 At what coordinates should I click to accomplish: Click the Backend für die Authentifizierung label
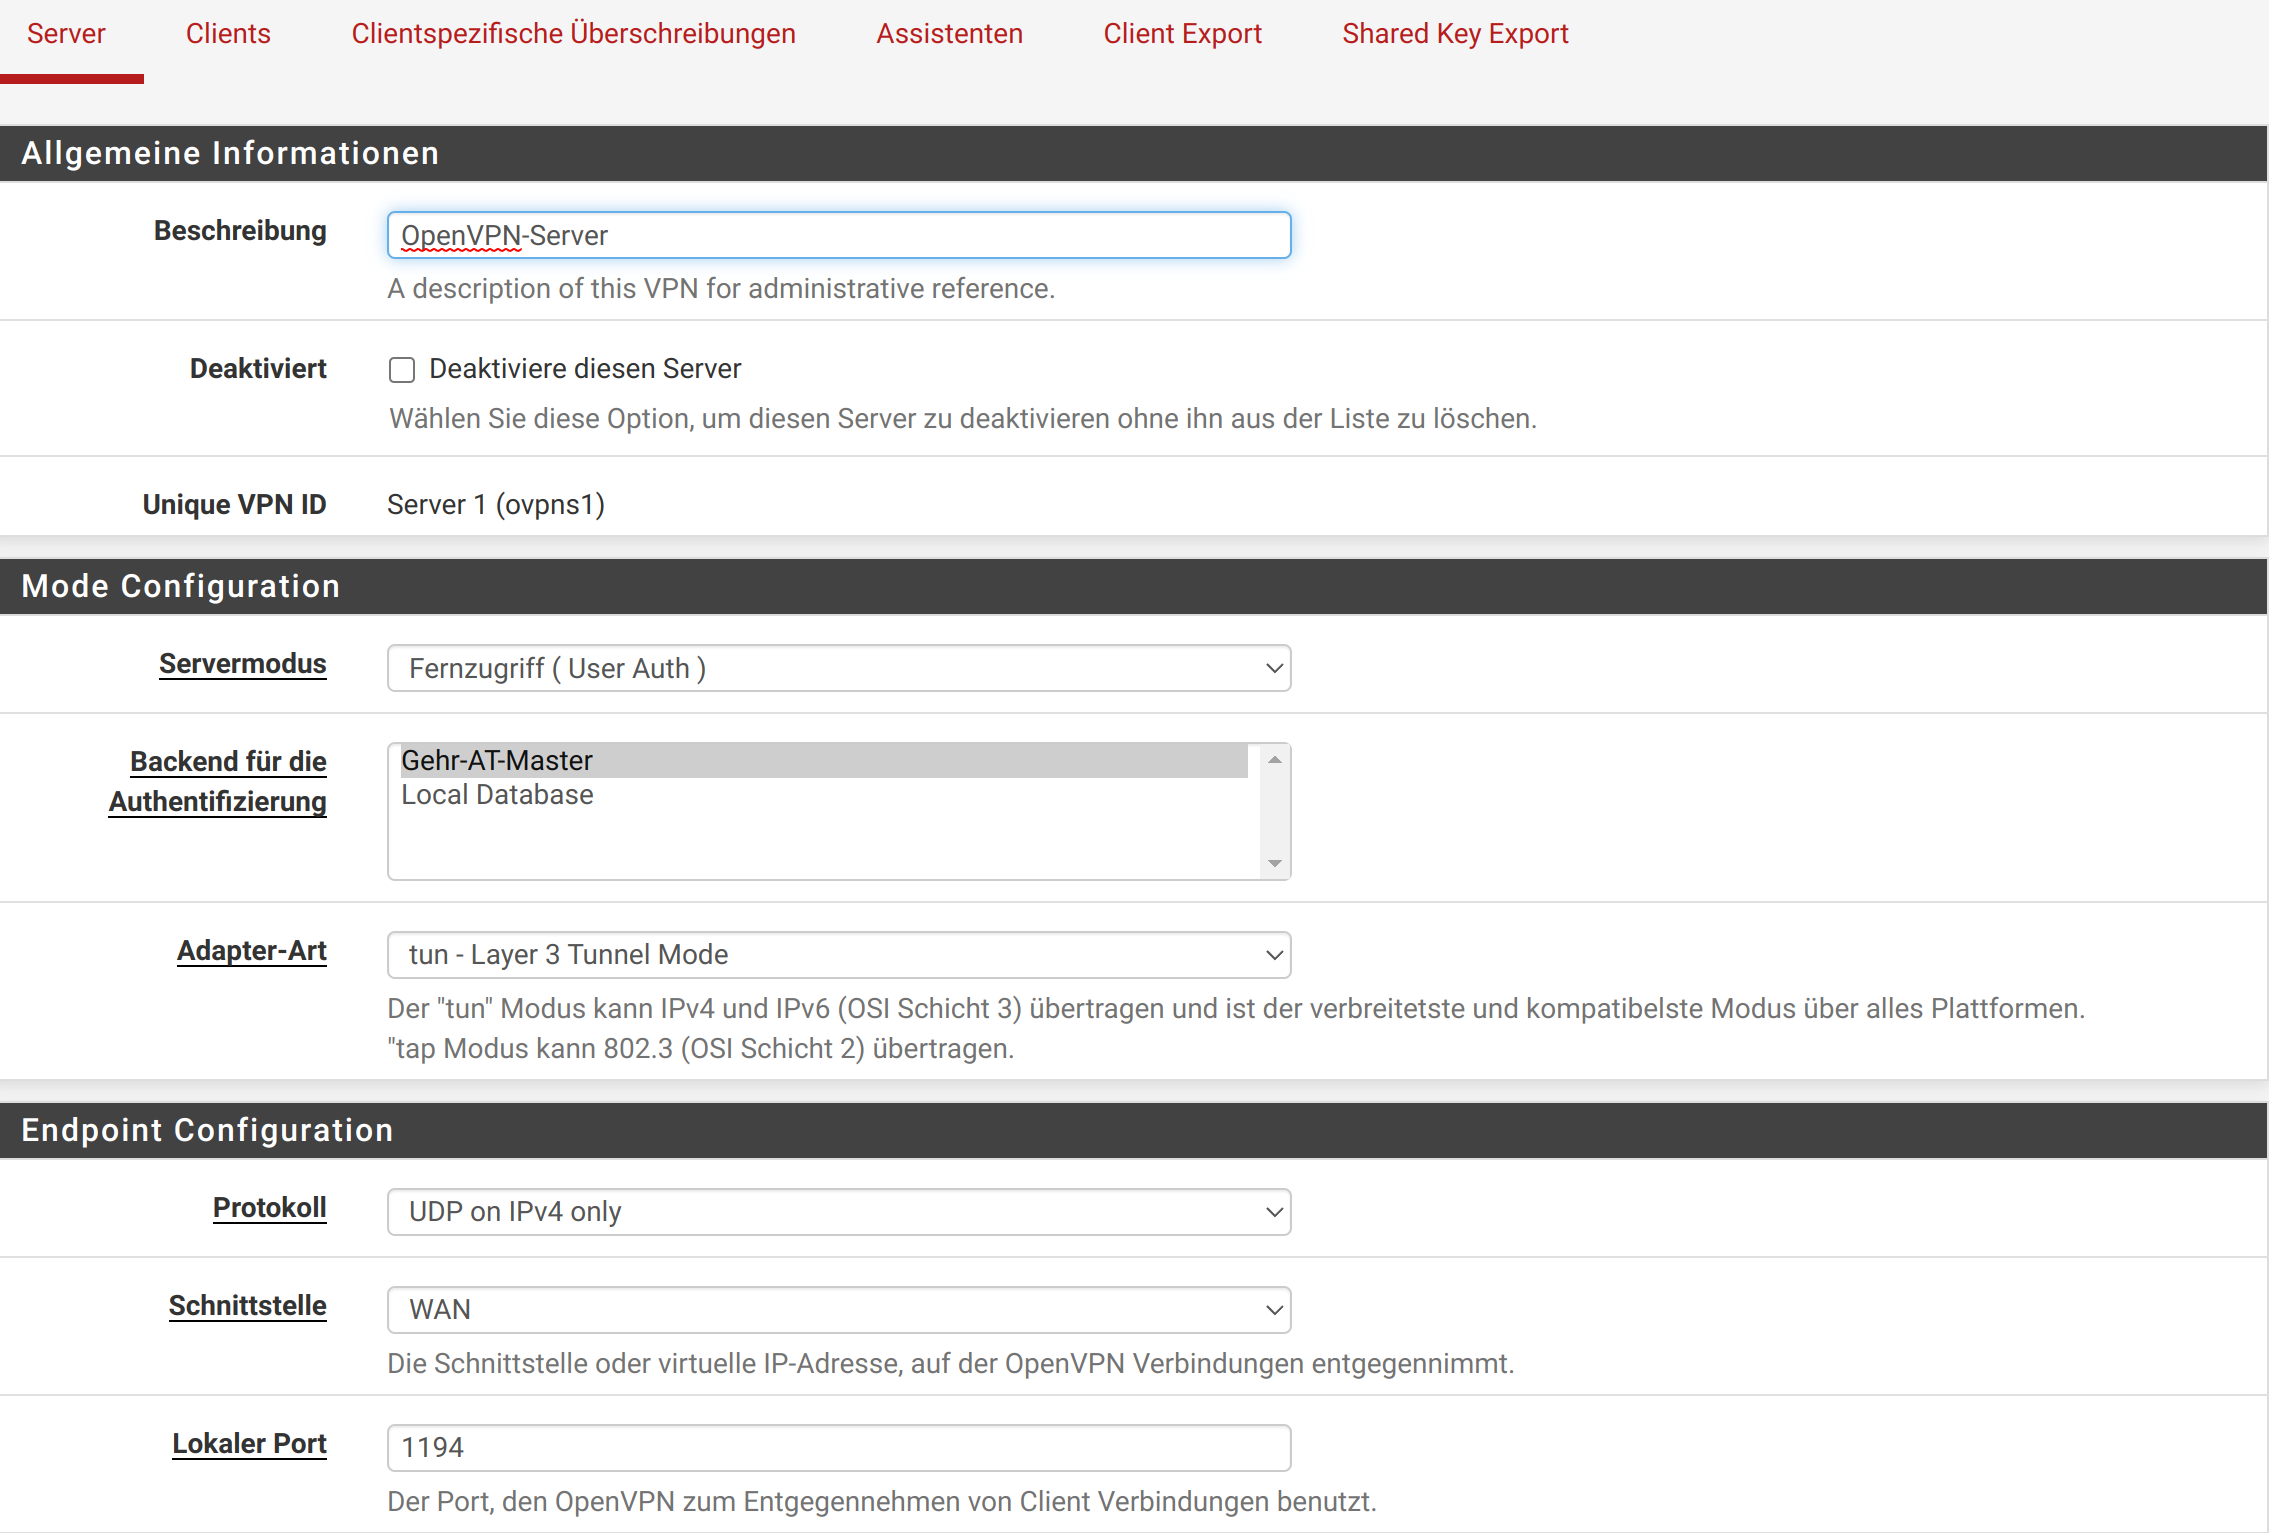(x=218, y=782)
